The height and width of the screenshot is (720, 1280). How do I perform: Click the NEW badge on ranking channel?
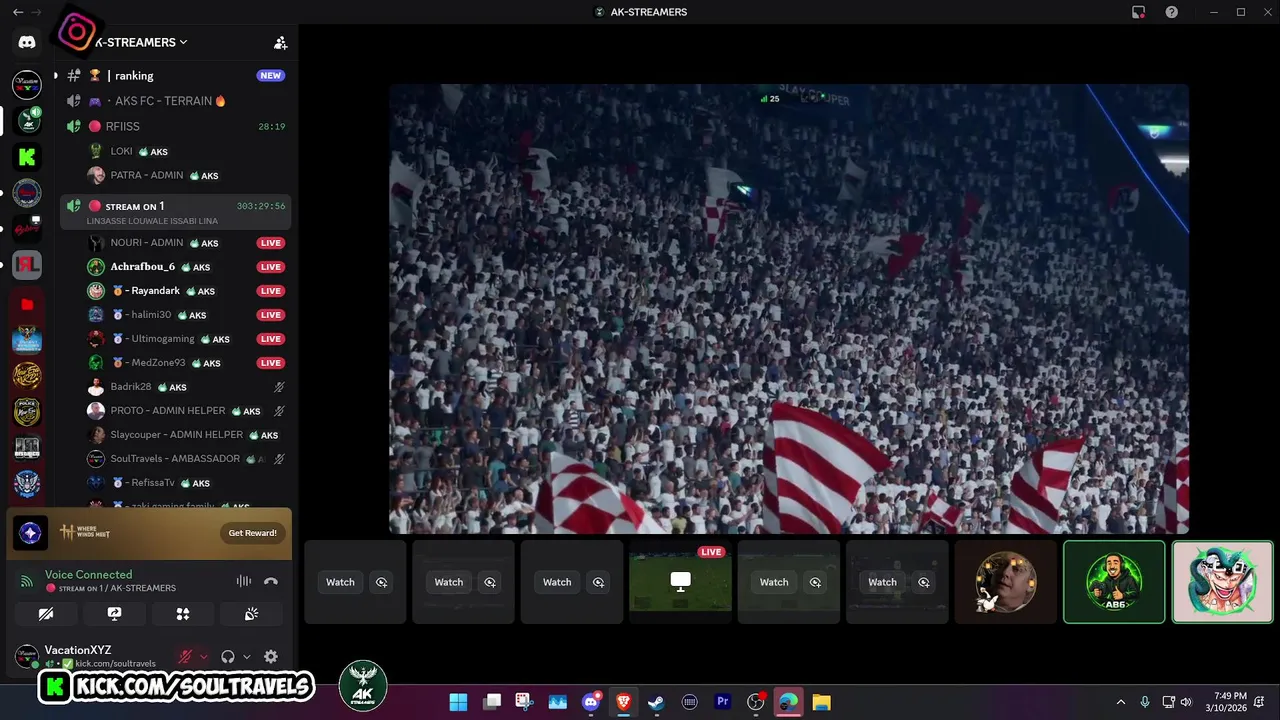[270, 75]
